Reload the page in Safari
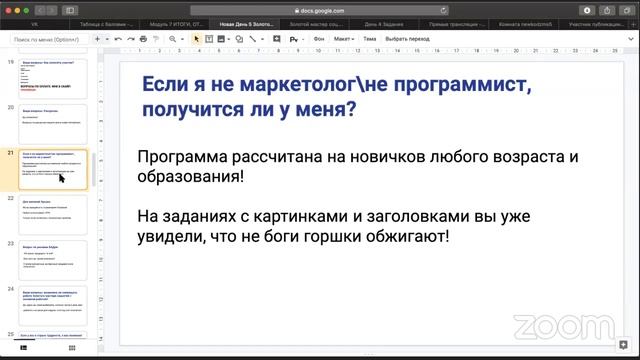The image size is (640, 360). click(x=443, y=11)
